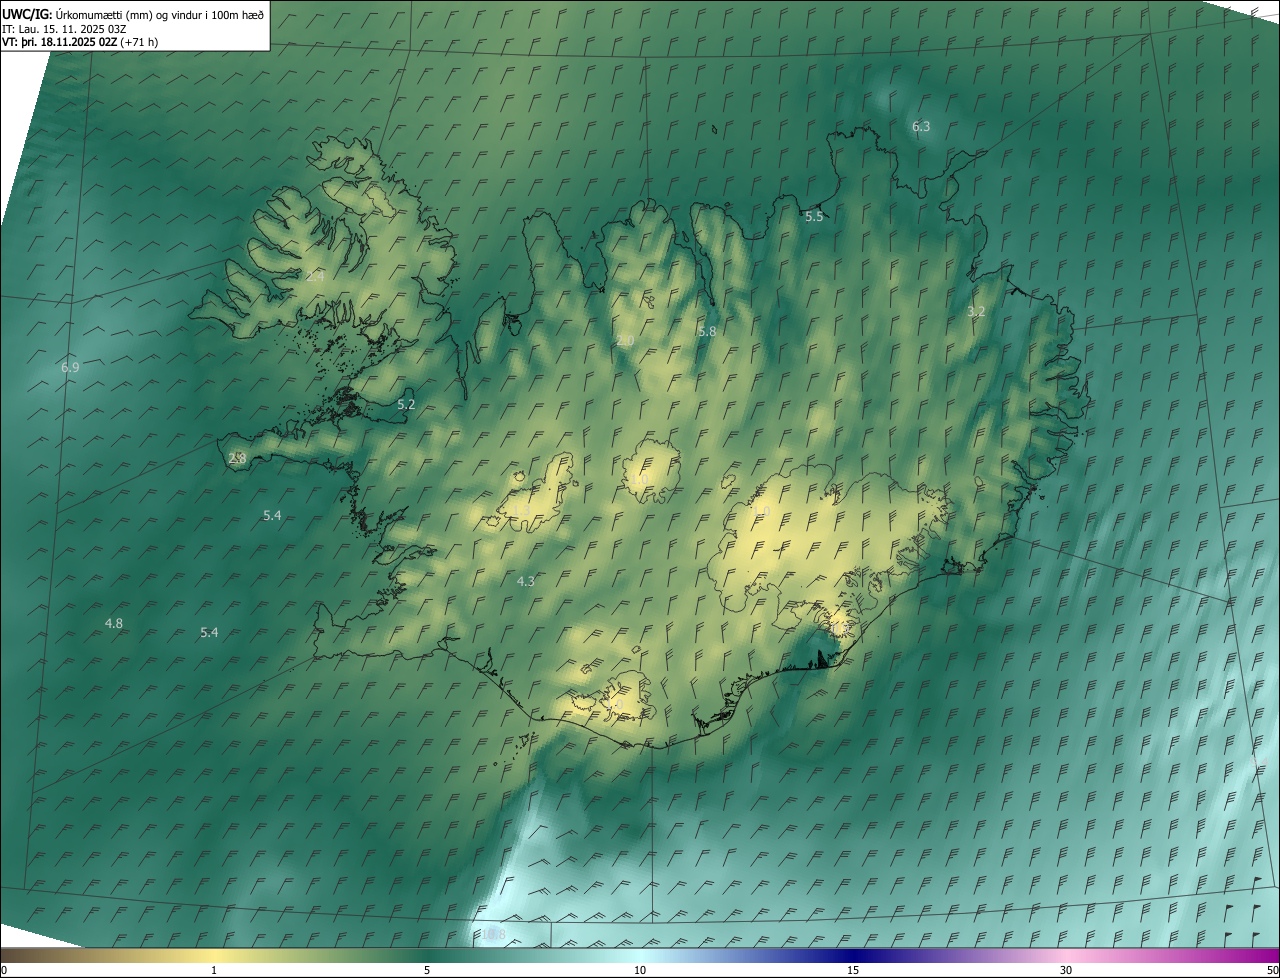Click the 50 tick label on the colorbar
Screen dimensions: 1280x978
1272,970
